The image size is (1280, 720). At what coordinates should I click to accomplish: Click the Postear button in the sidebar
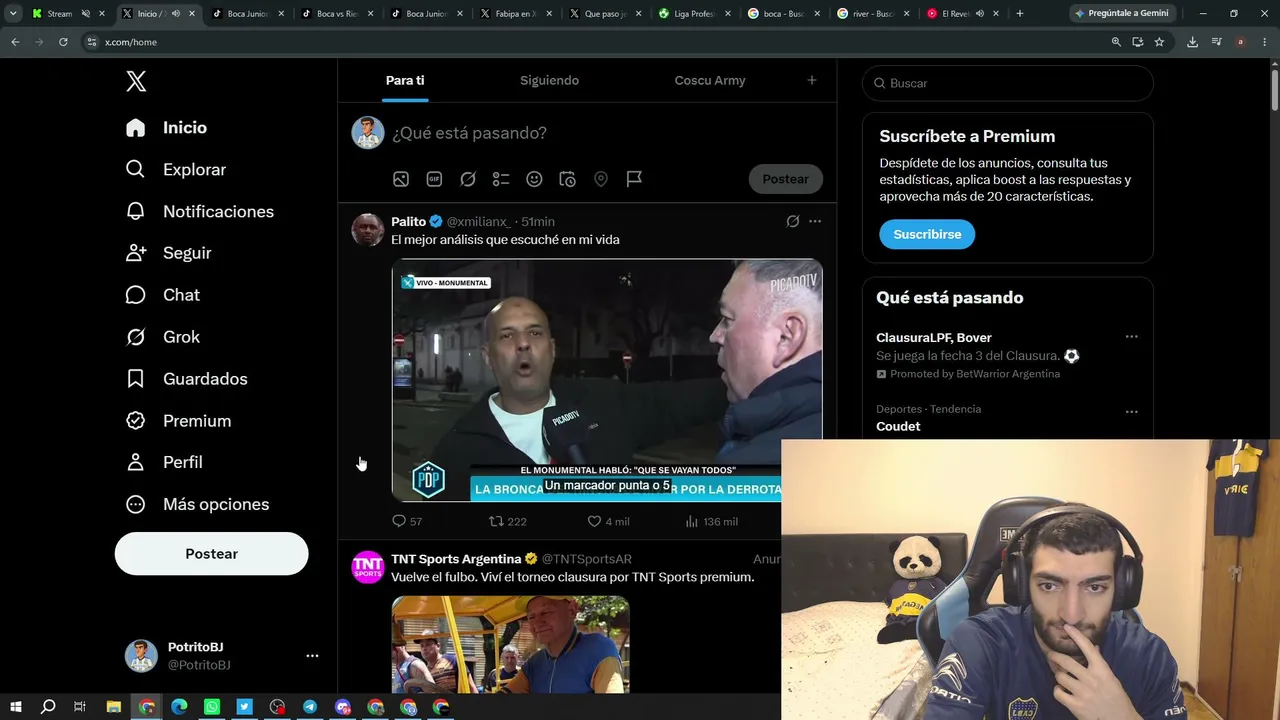211,554
